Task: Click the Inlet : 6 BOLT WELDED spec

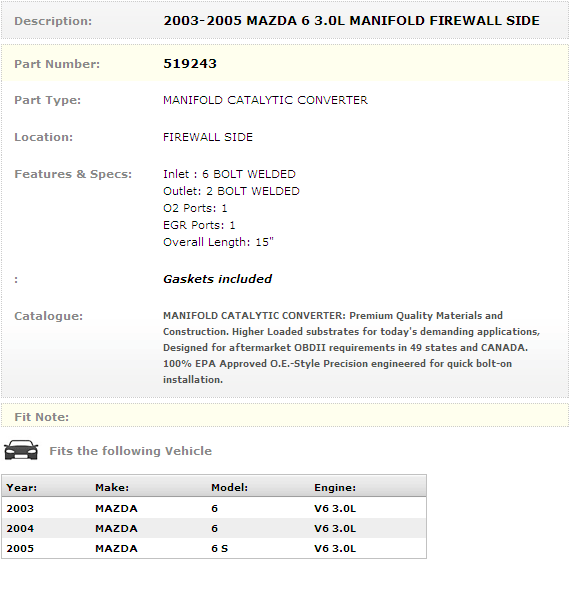Action: pos(229,174)
